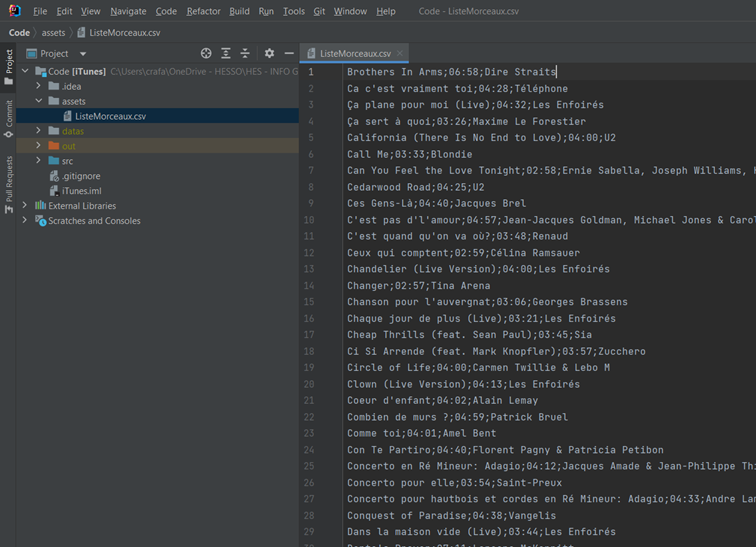The width and height of the screenshot is (756, 547).
Task: Click the src folder icon
Action: [x=54, y=161]
